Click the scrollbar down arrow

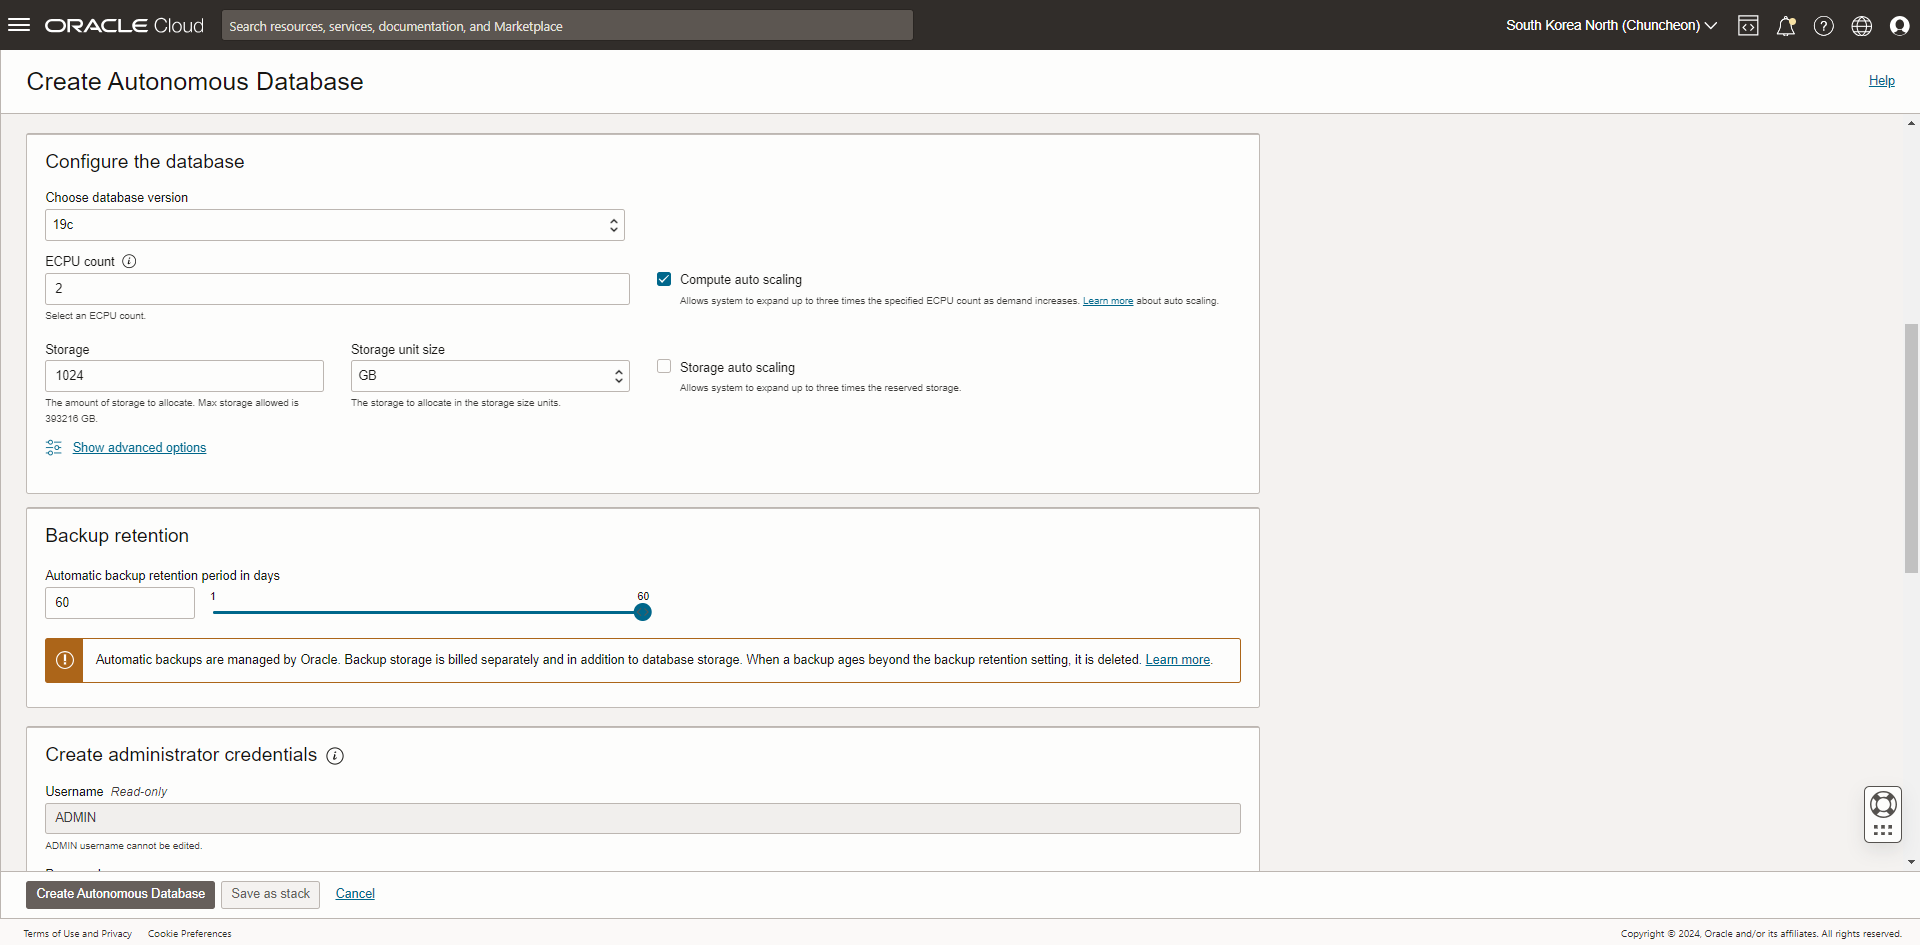pos(1911,862)
